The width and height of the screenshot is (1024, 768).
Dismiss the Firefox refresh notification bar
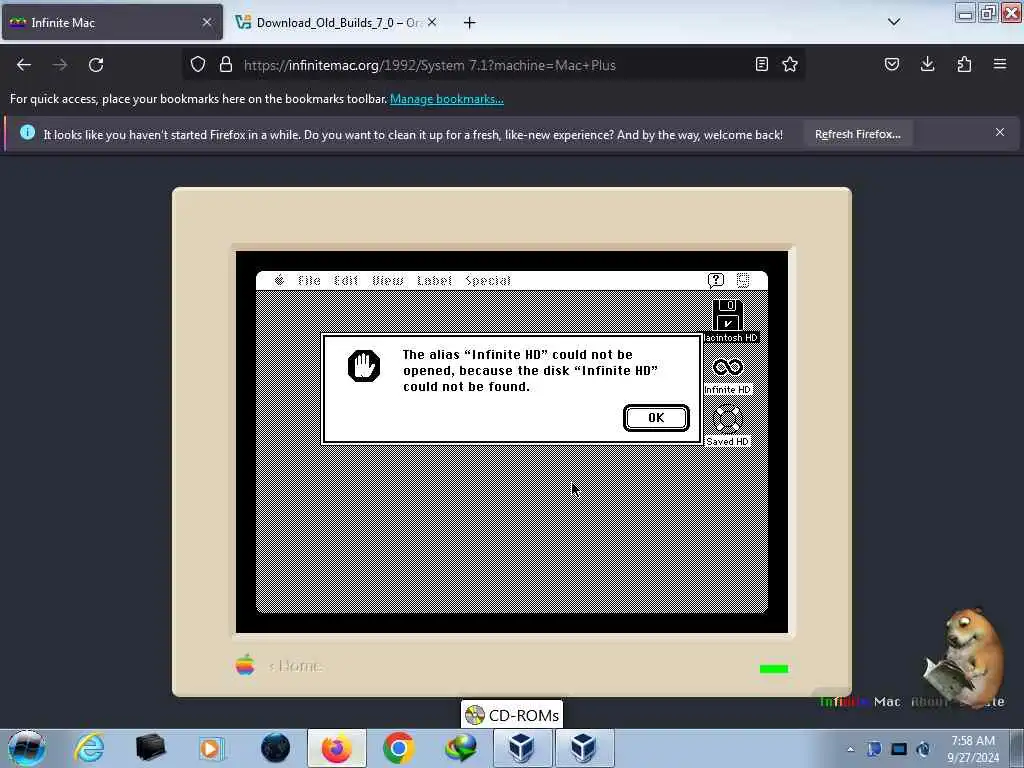(x=1000, y=133)
